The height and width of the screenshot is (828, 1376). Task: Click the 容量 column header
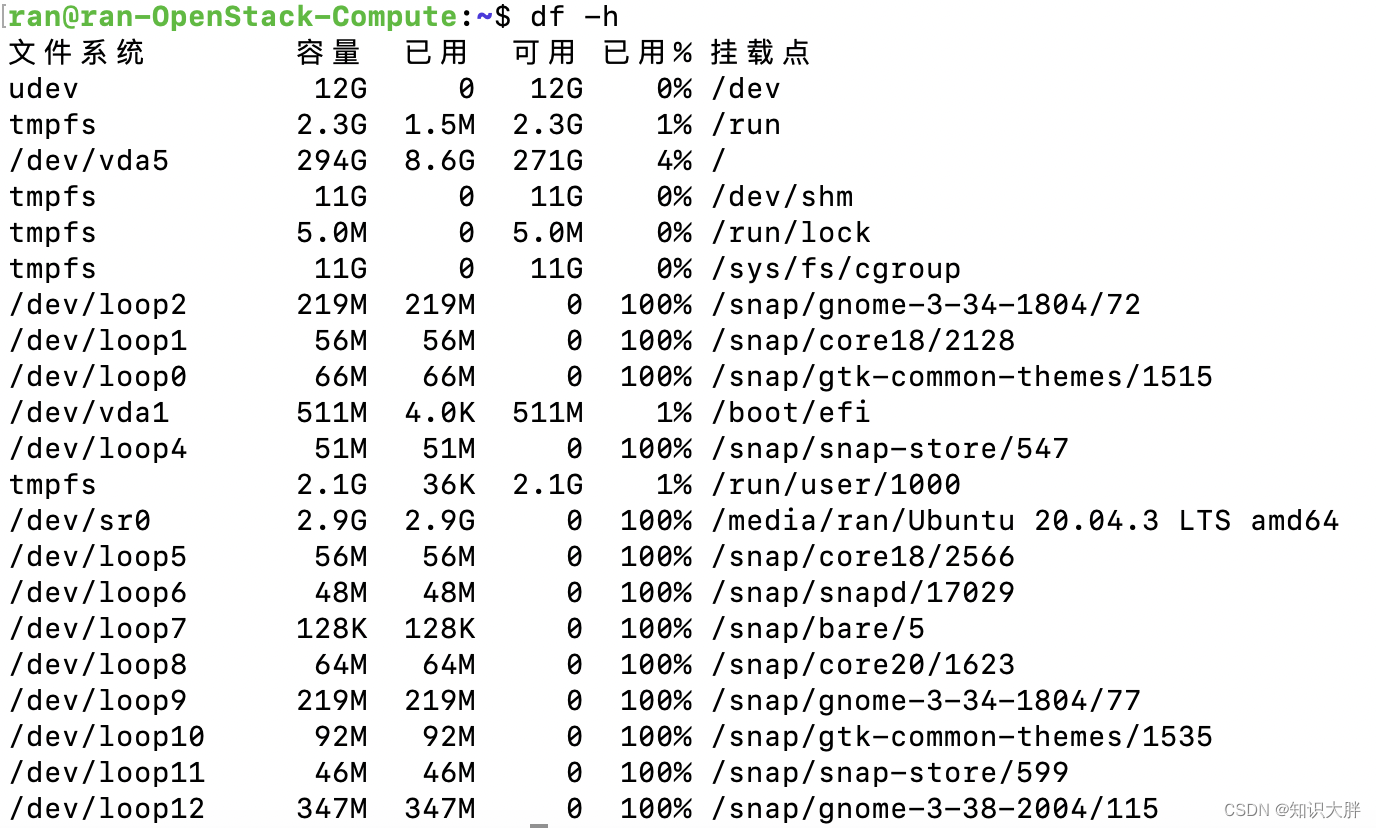coord(328,52)
